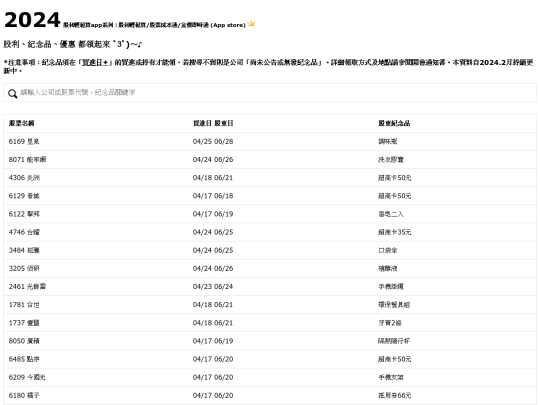Image resolution: width=540 pixels, height=405 pixels.
Task: Click 超商卡50元 souvenir in row 6129
Action: pyautogui.click(x=395, y=196)
